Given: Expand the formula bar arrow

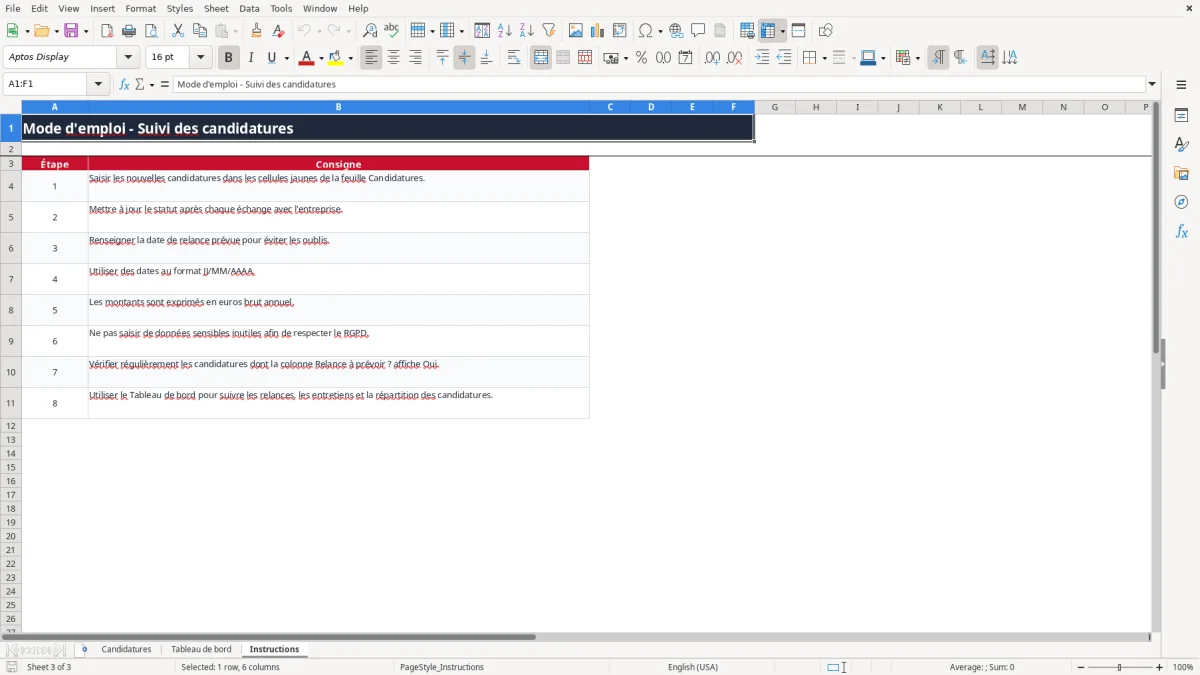Looking at the screenshot, I should pos(1152,84).
